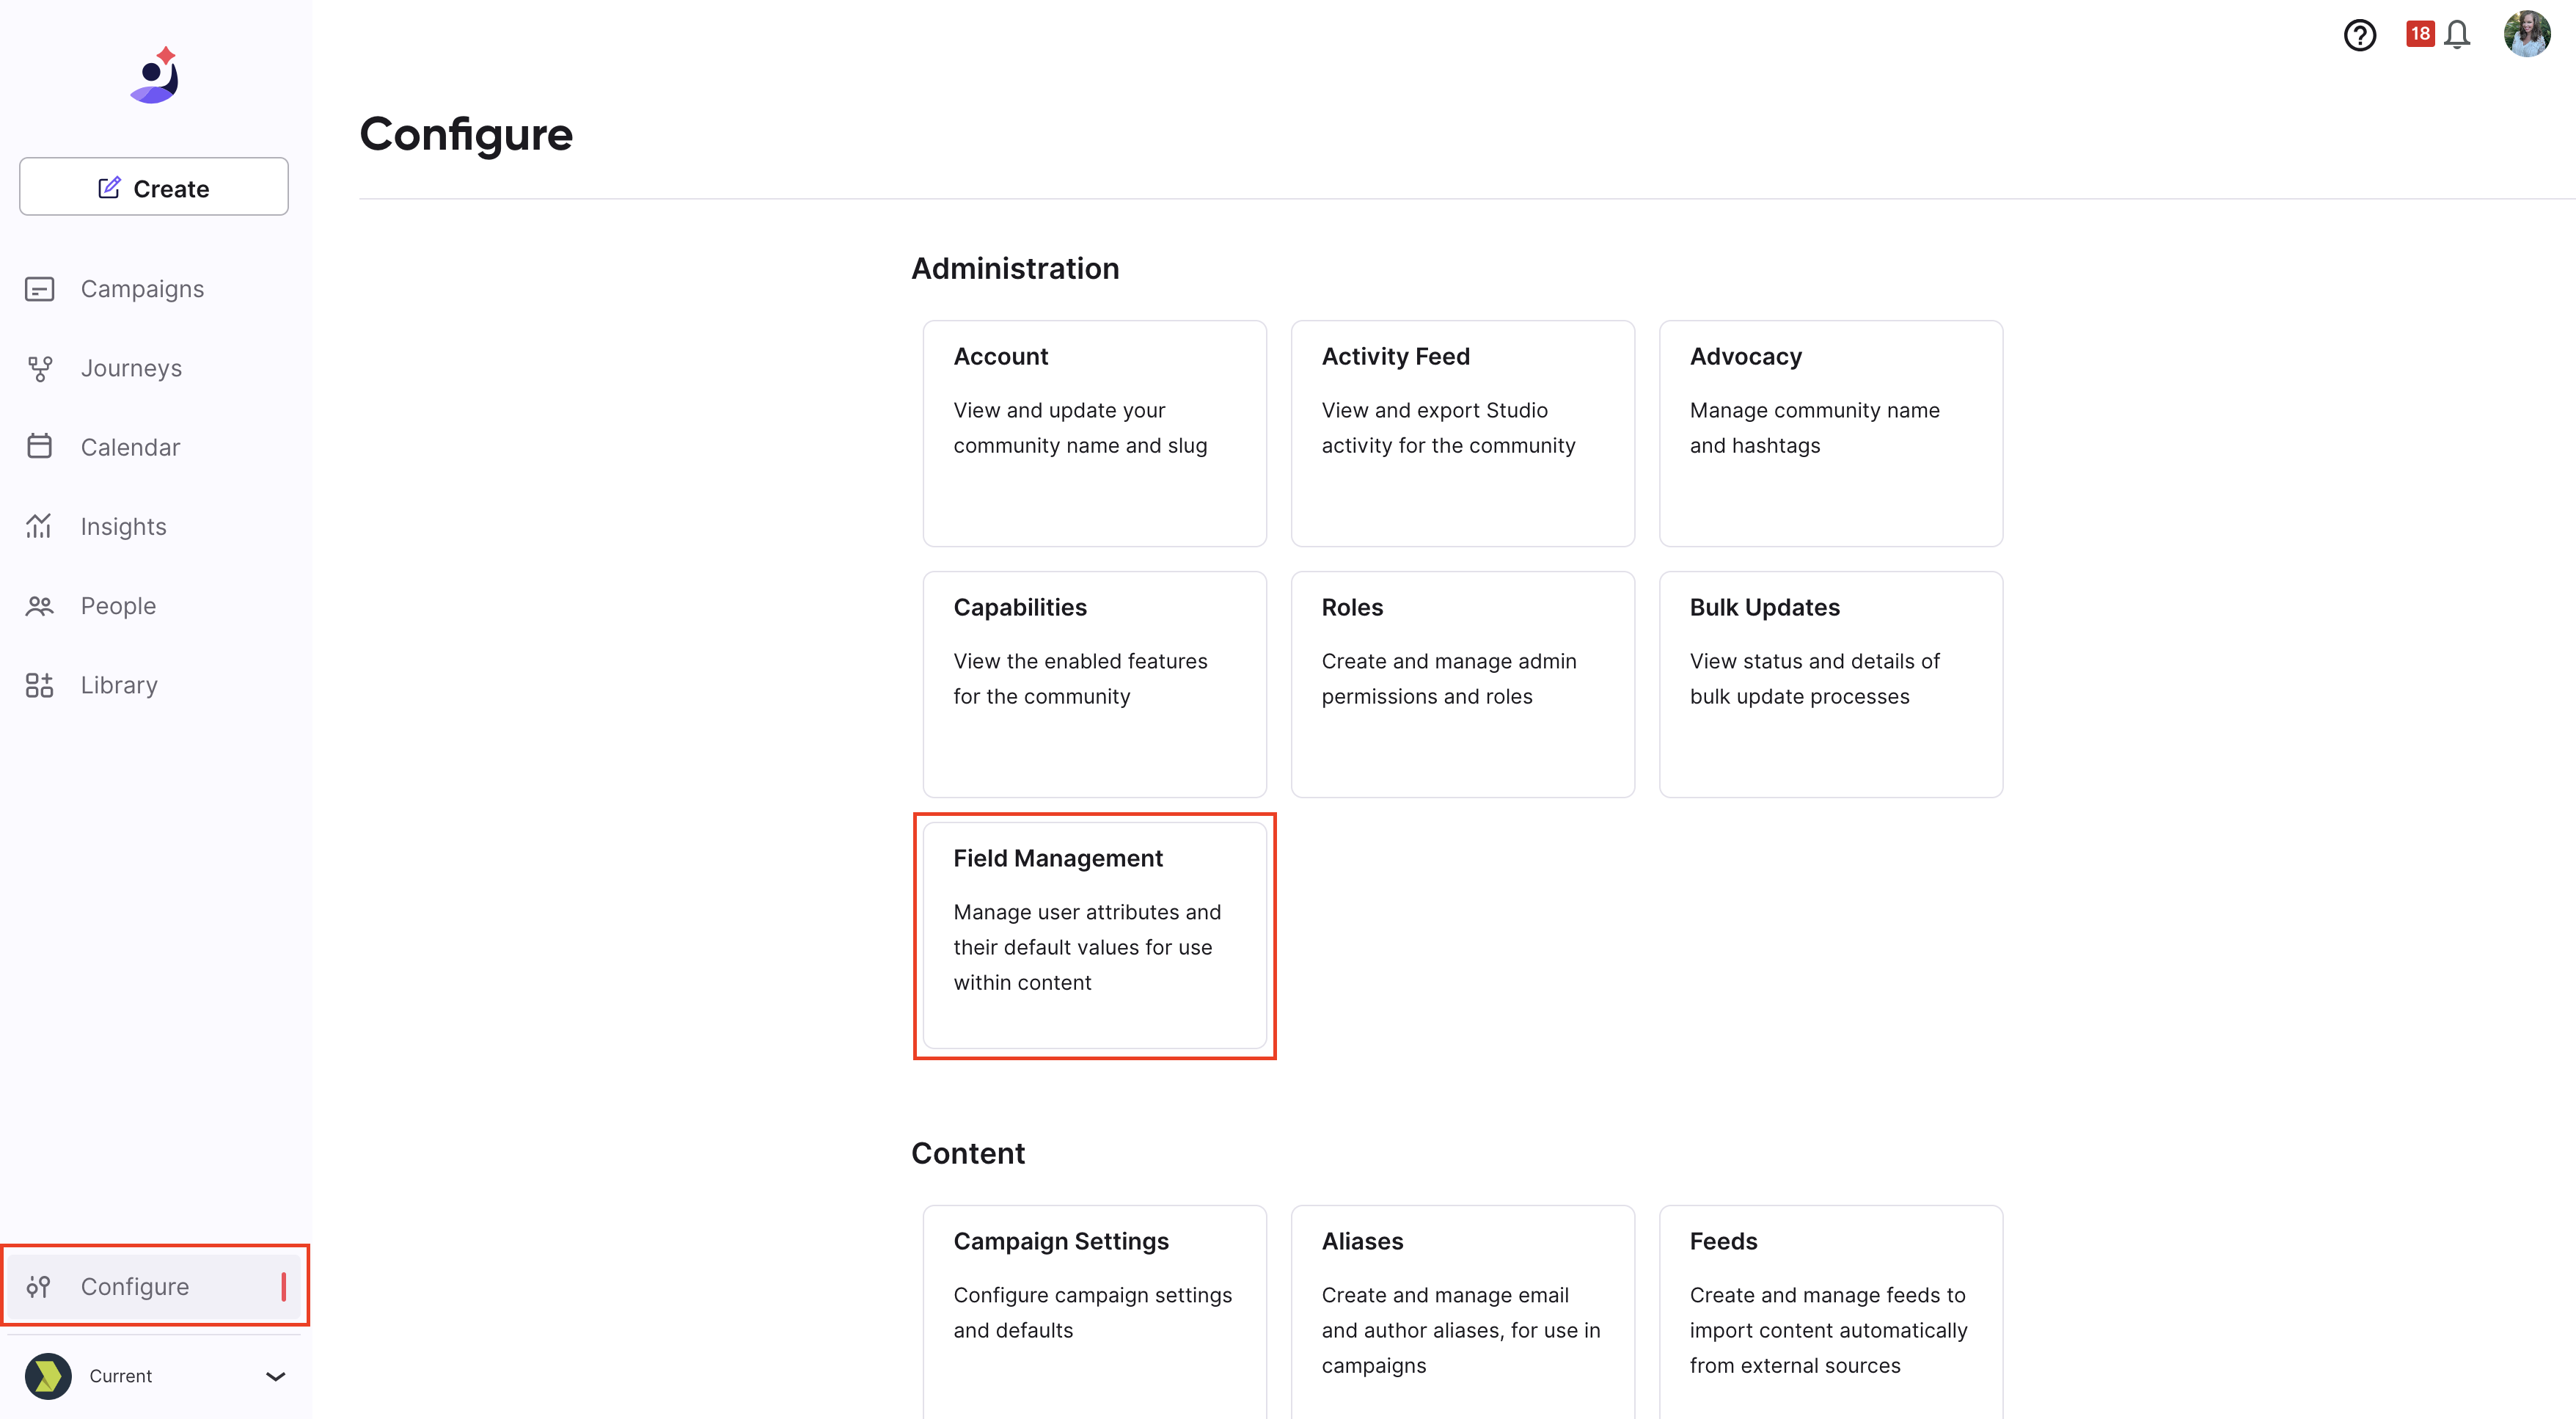The width and height of the screenshot is (2576, 1419).
Task: Open the Activity Feed card
Action: point(1462,433)
